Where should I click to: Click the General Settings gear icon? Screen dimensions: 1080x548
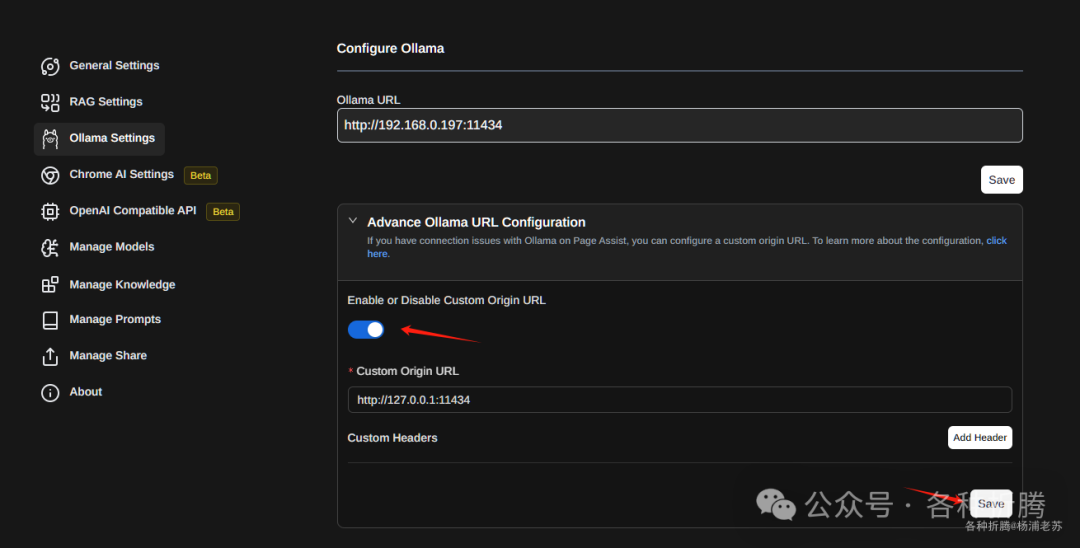(50, 66)
